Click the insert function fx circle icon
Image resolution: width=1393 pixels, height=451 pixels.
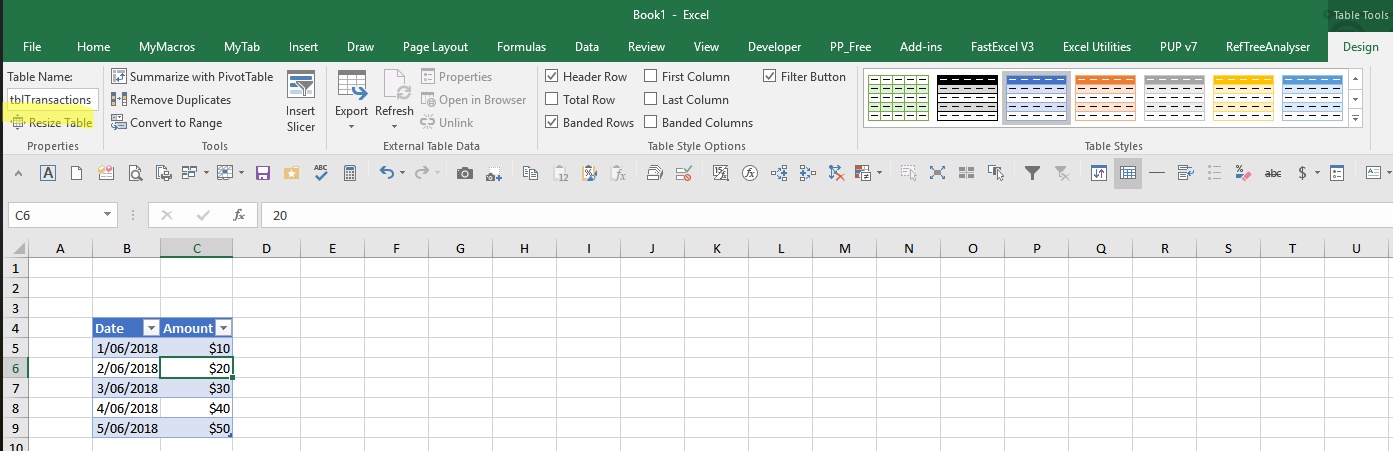click(x=750, y=173)
